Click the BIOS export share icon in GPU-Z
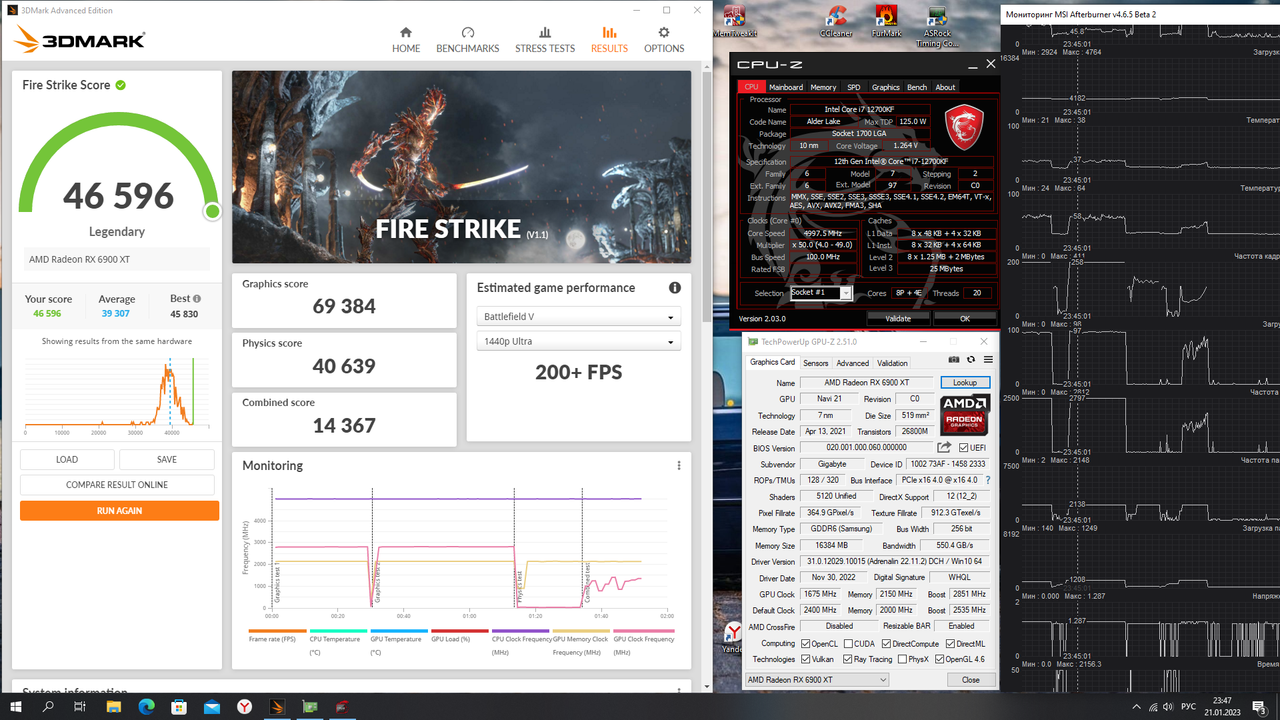Screen dimensions: 1280x720 pos(944,448)
